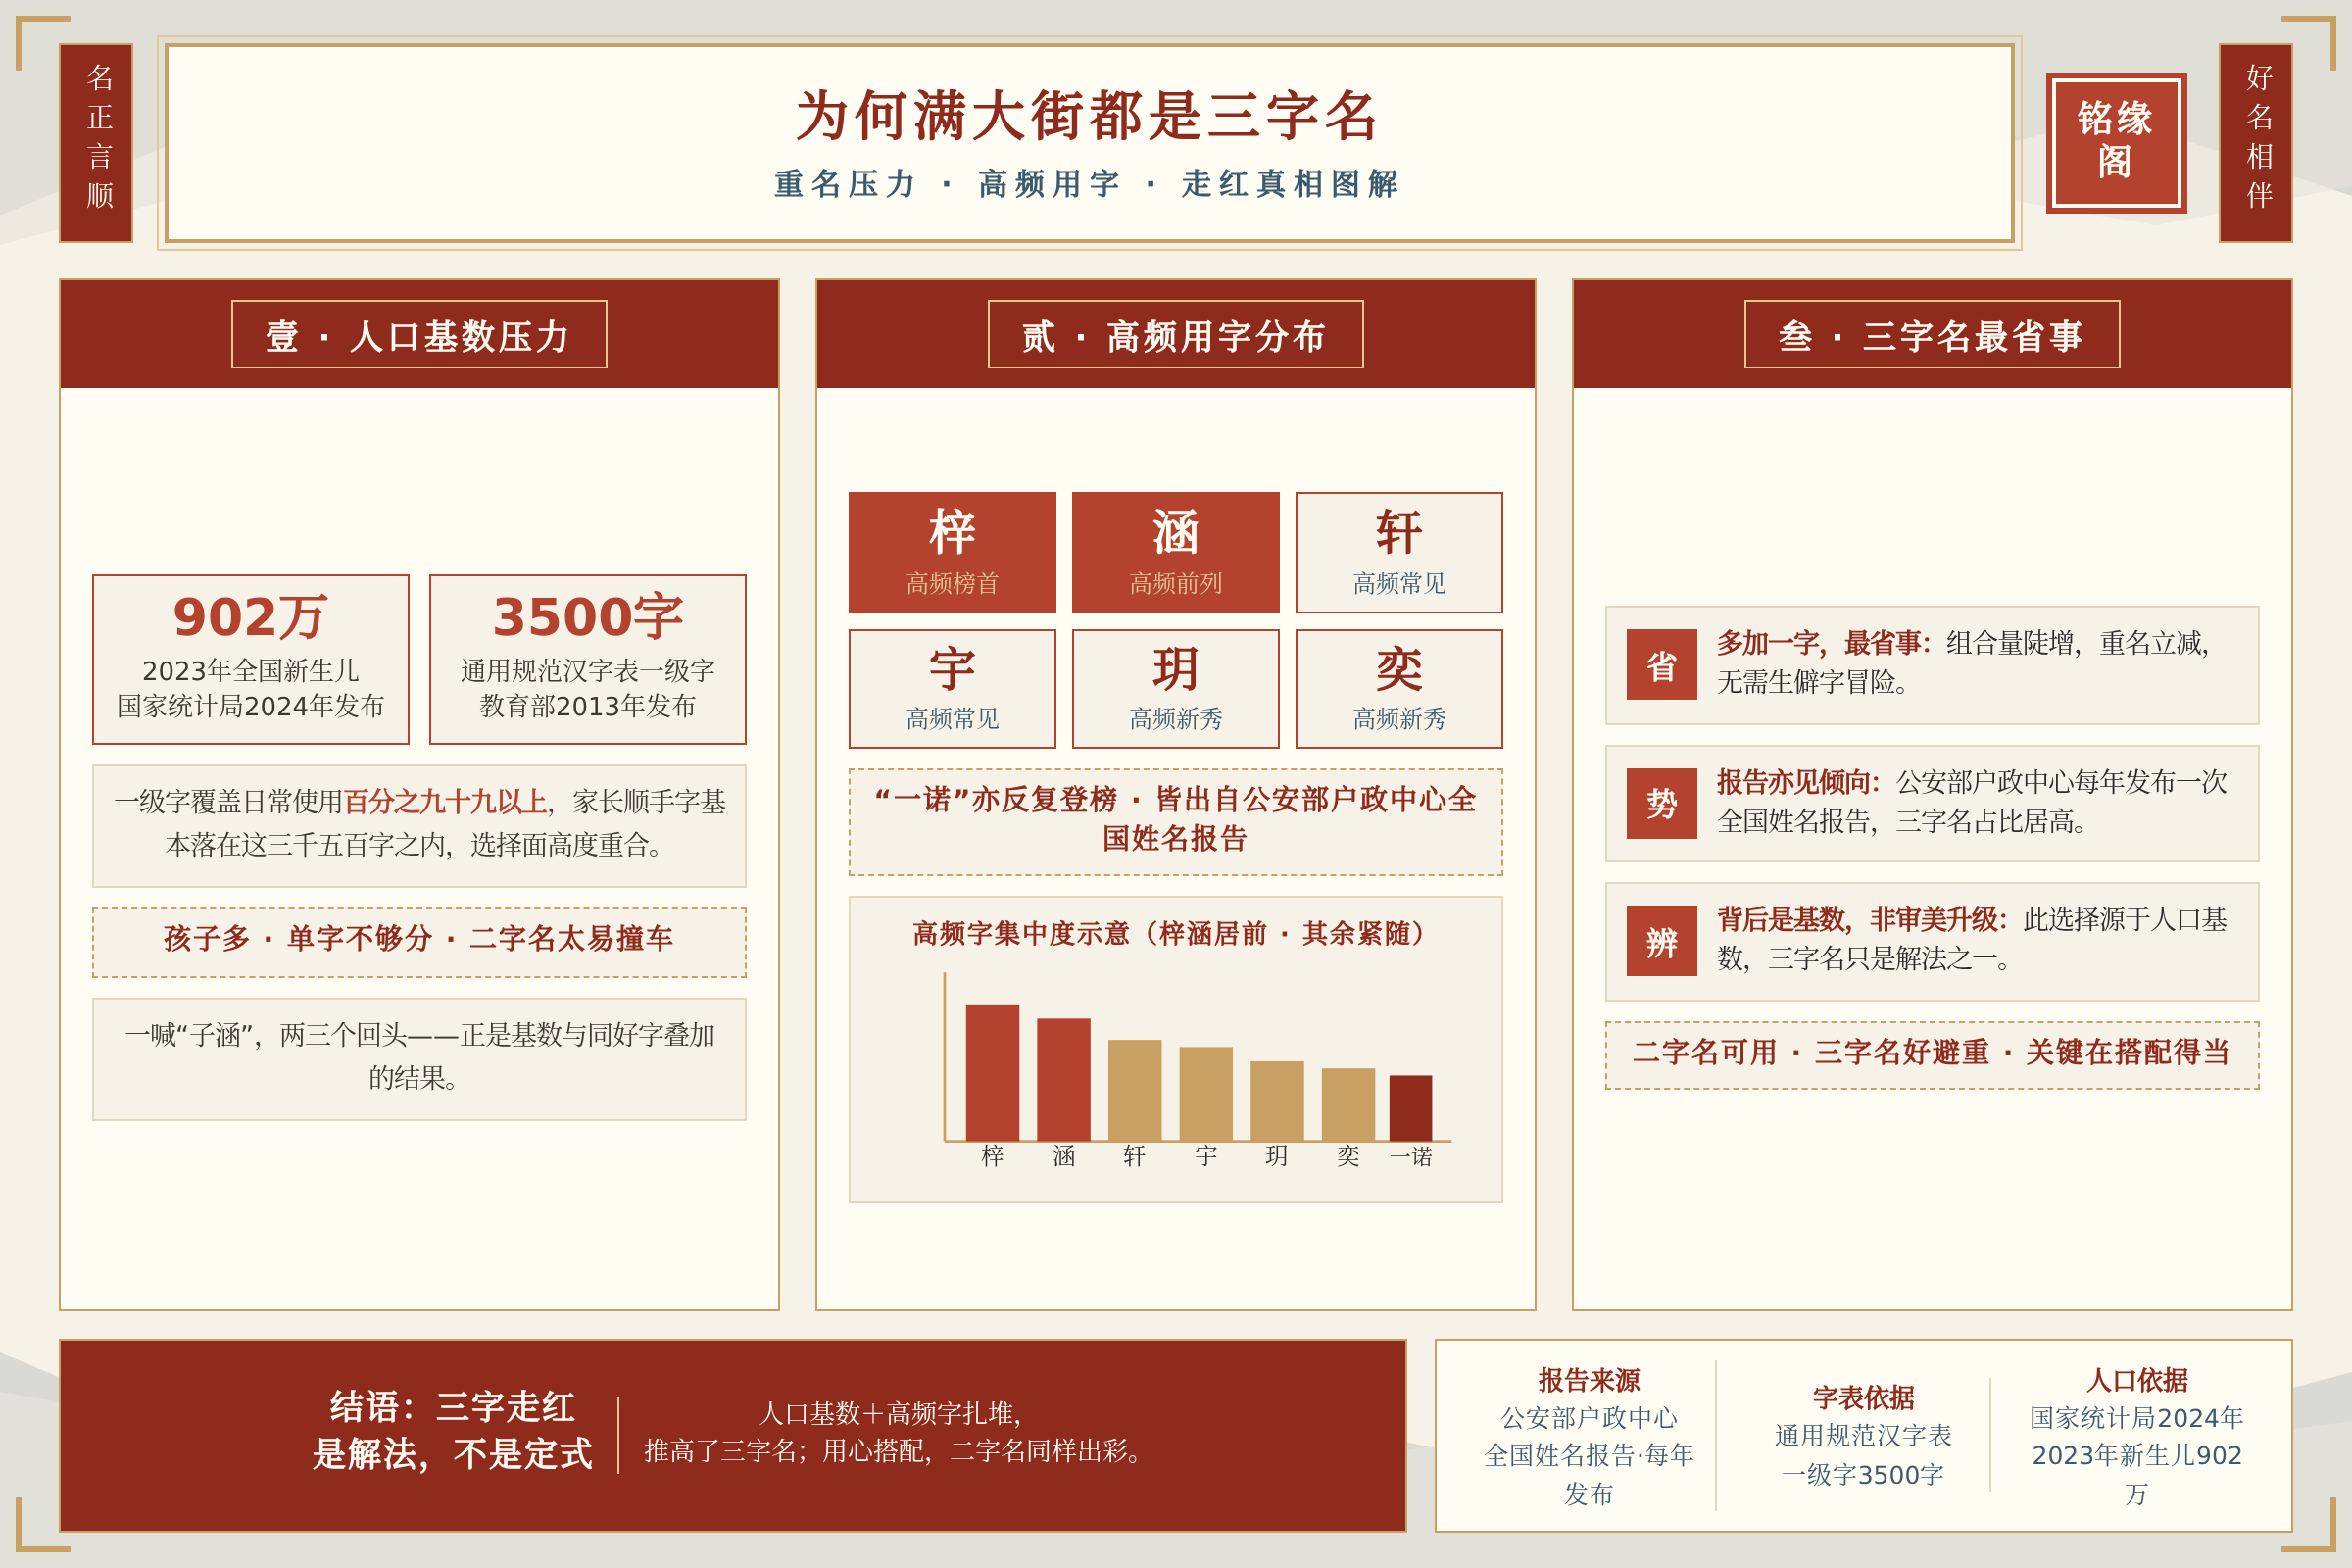Screen dimensions: 2352x1568
Task: Click the 势 square badge icon
Action: pos(1661,803)
